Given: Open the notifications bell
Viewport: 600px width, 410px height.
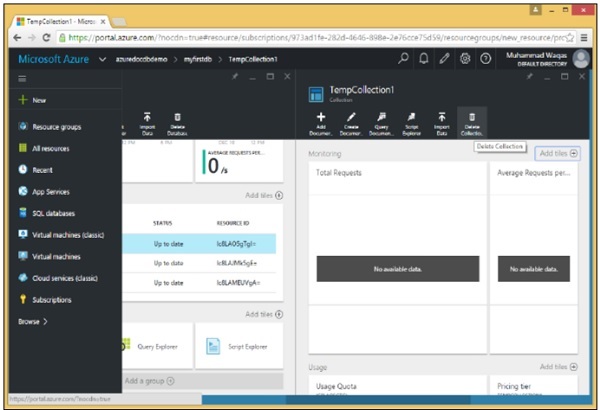Looking at the screenshot, I should pos(424,59).
